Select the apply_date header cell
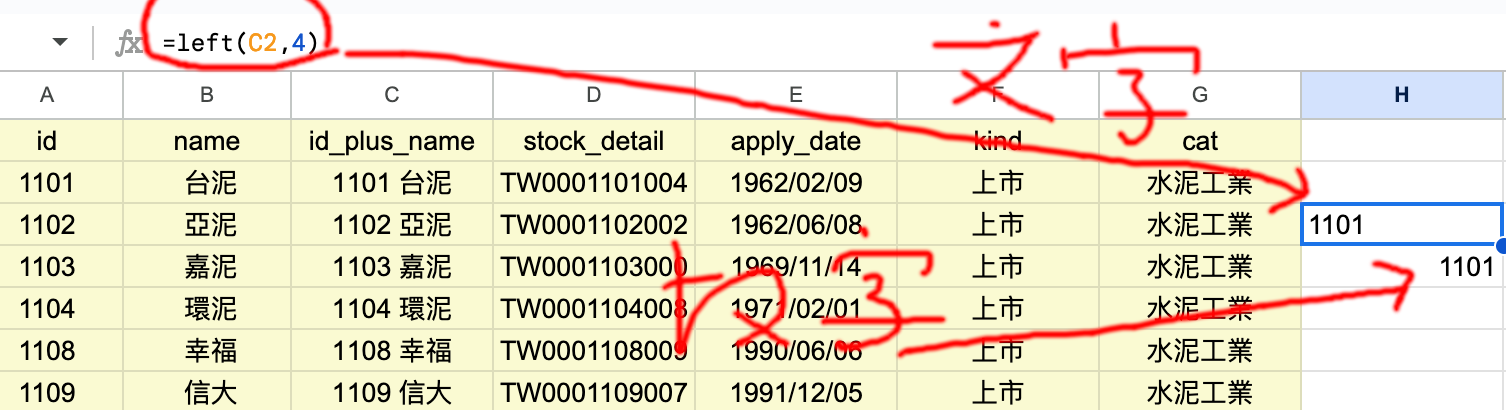The image size is (1506, 410). point(795,141)
